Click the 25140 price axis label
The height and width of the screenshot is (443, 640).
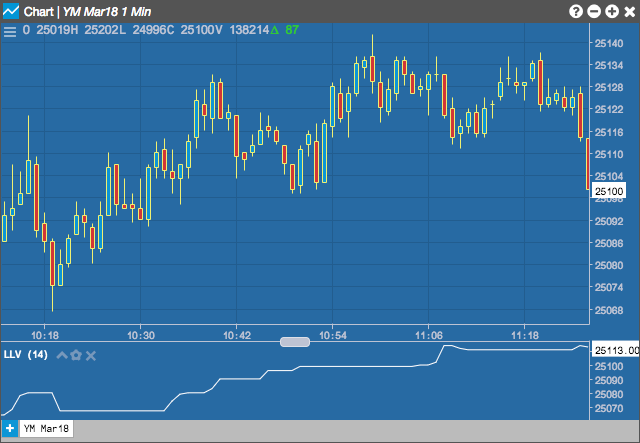pos(609,43)
